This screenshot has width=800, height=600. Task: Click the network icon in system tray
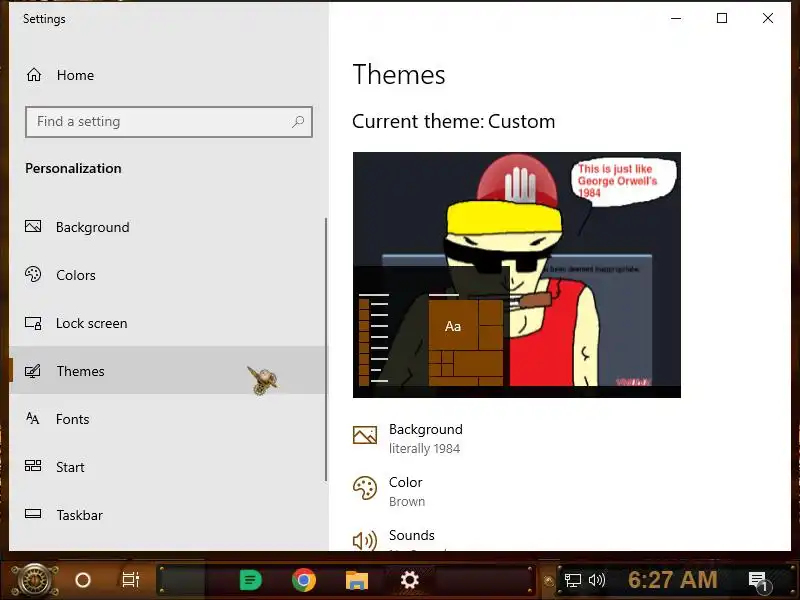coord(572,580)
